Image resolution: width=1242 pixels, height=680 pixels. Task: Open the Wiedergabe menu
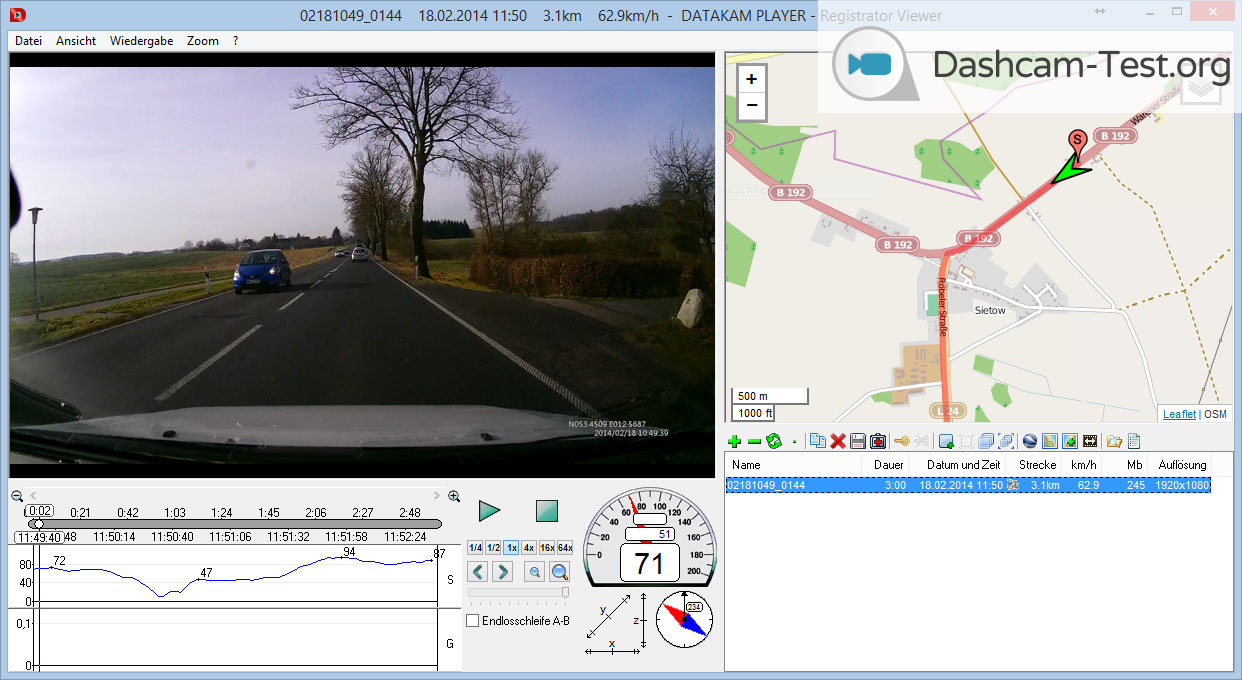pos(141,41)
